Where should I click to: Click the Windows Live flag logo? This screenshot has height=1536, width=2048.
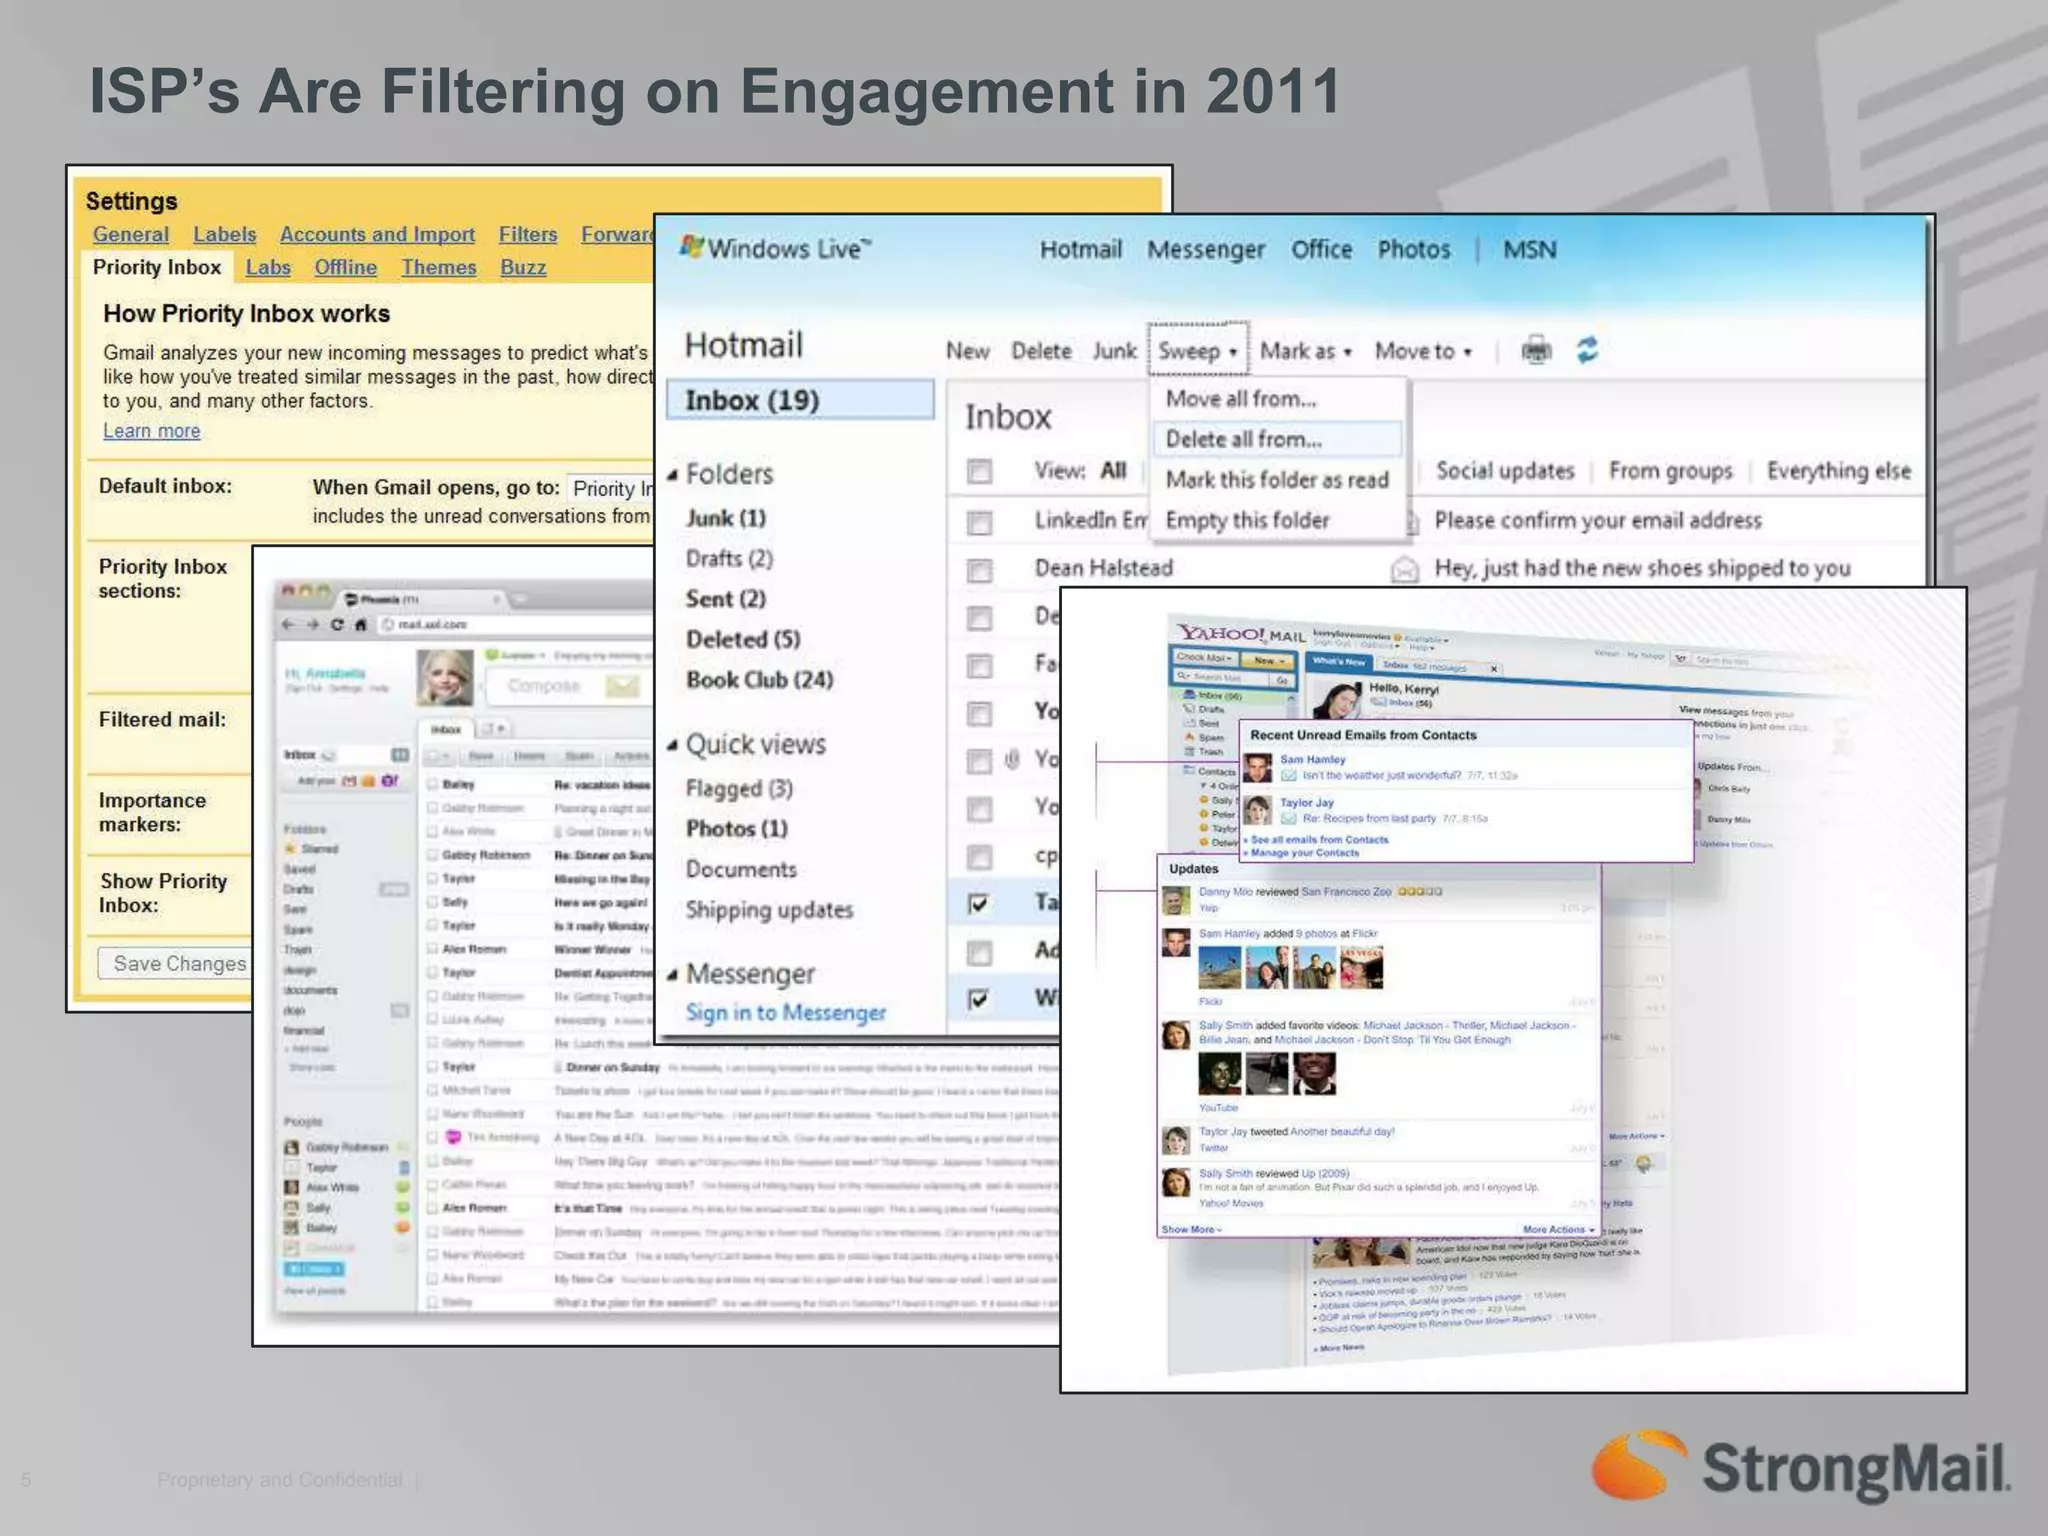691,246
